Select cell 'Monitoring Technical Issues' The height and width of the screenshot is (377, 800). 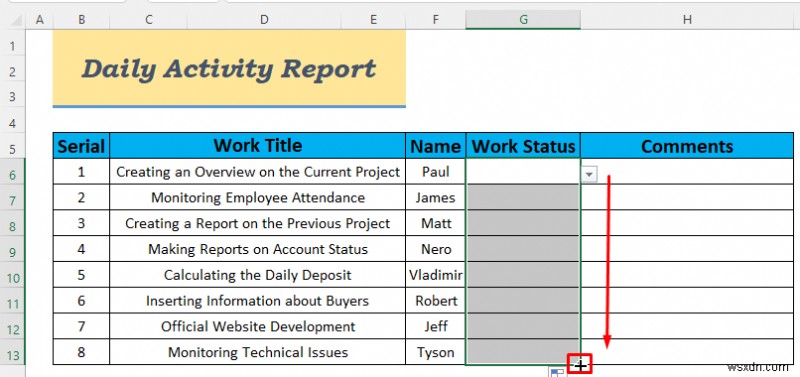click(x=258, y=352)
